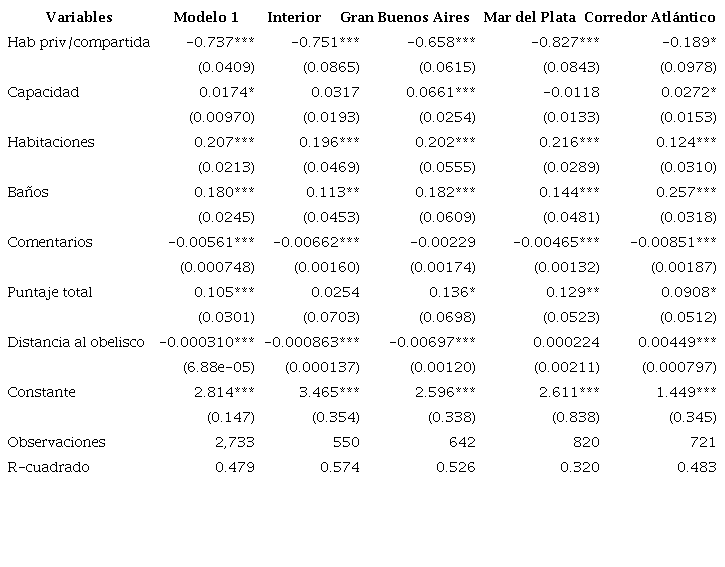Click the "Mar del Plata" header

point(529,17)
